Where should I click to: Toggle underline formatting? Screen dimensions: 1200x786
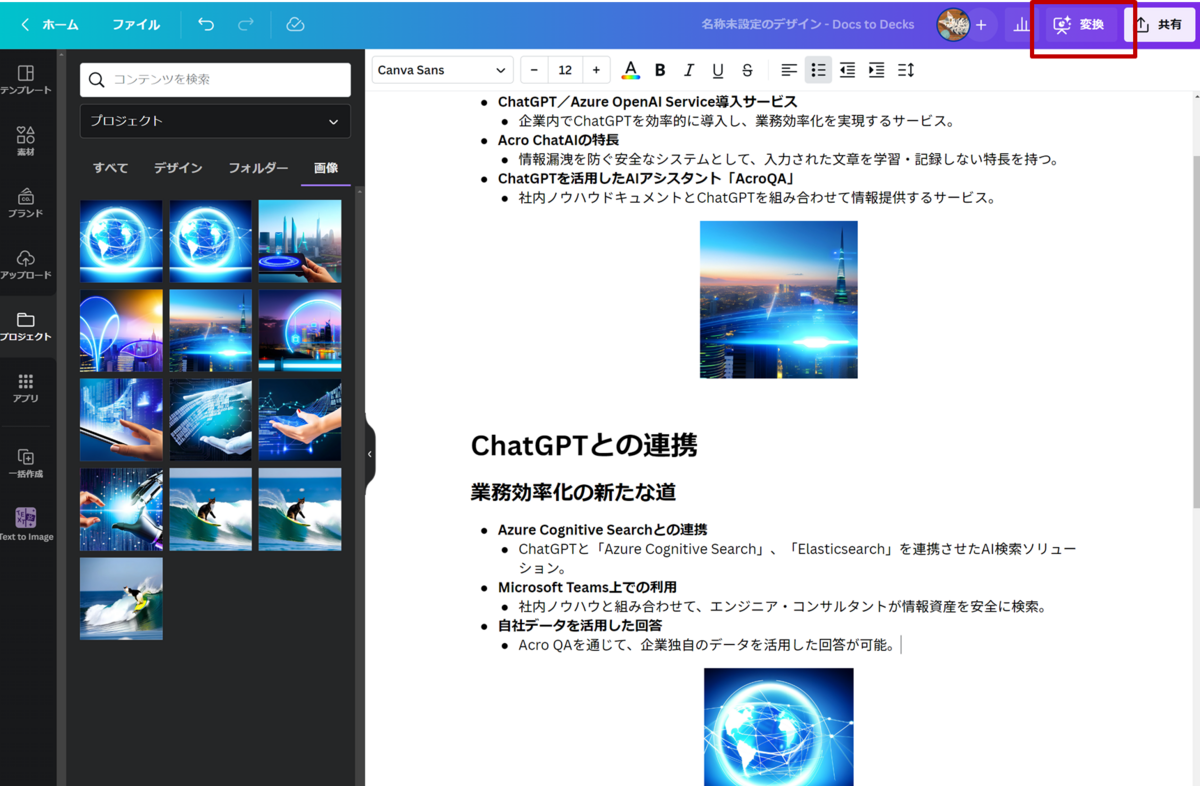(718, 70)
